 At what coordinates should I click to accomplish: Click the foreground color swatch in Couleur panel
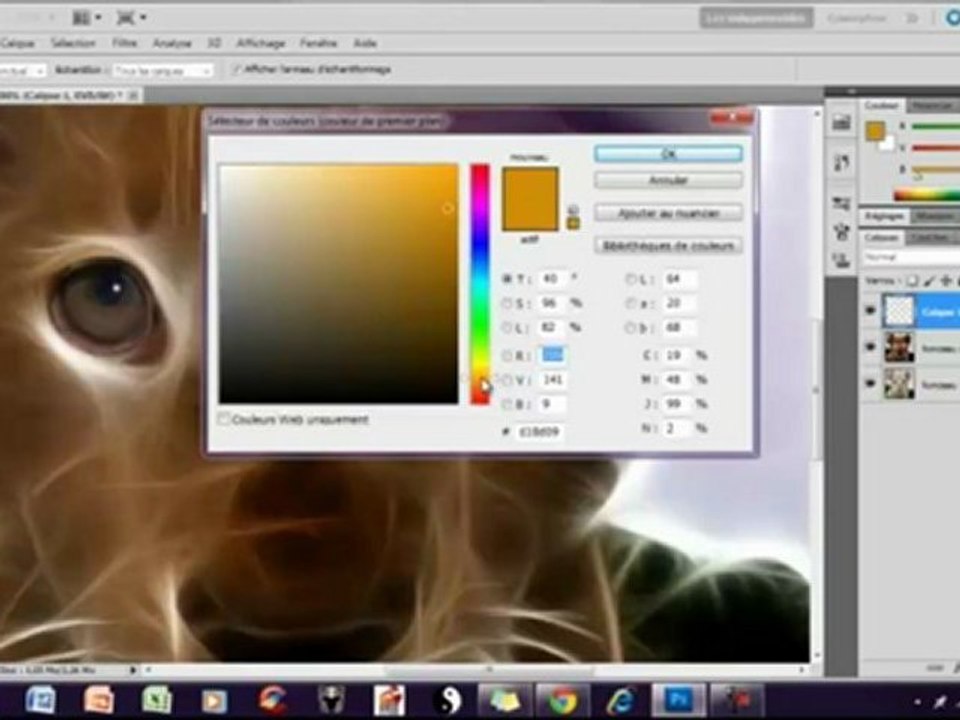(875, 132)
